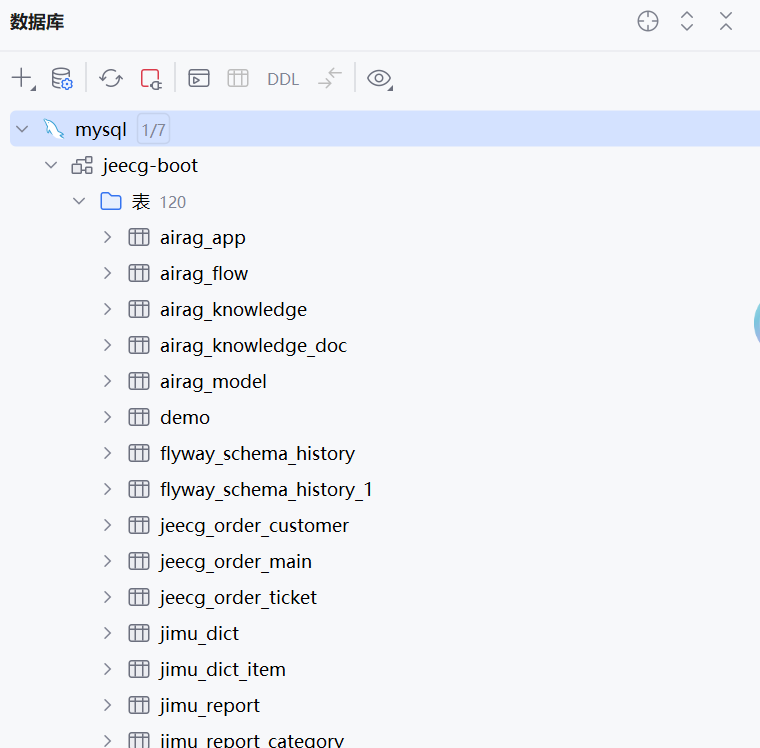The image size is (760, 748).
Task: Click the table icon beside jeecg_order_ticket
Action: pyautogui.click(x=139, y=597)
